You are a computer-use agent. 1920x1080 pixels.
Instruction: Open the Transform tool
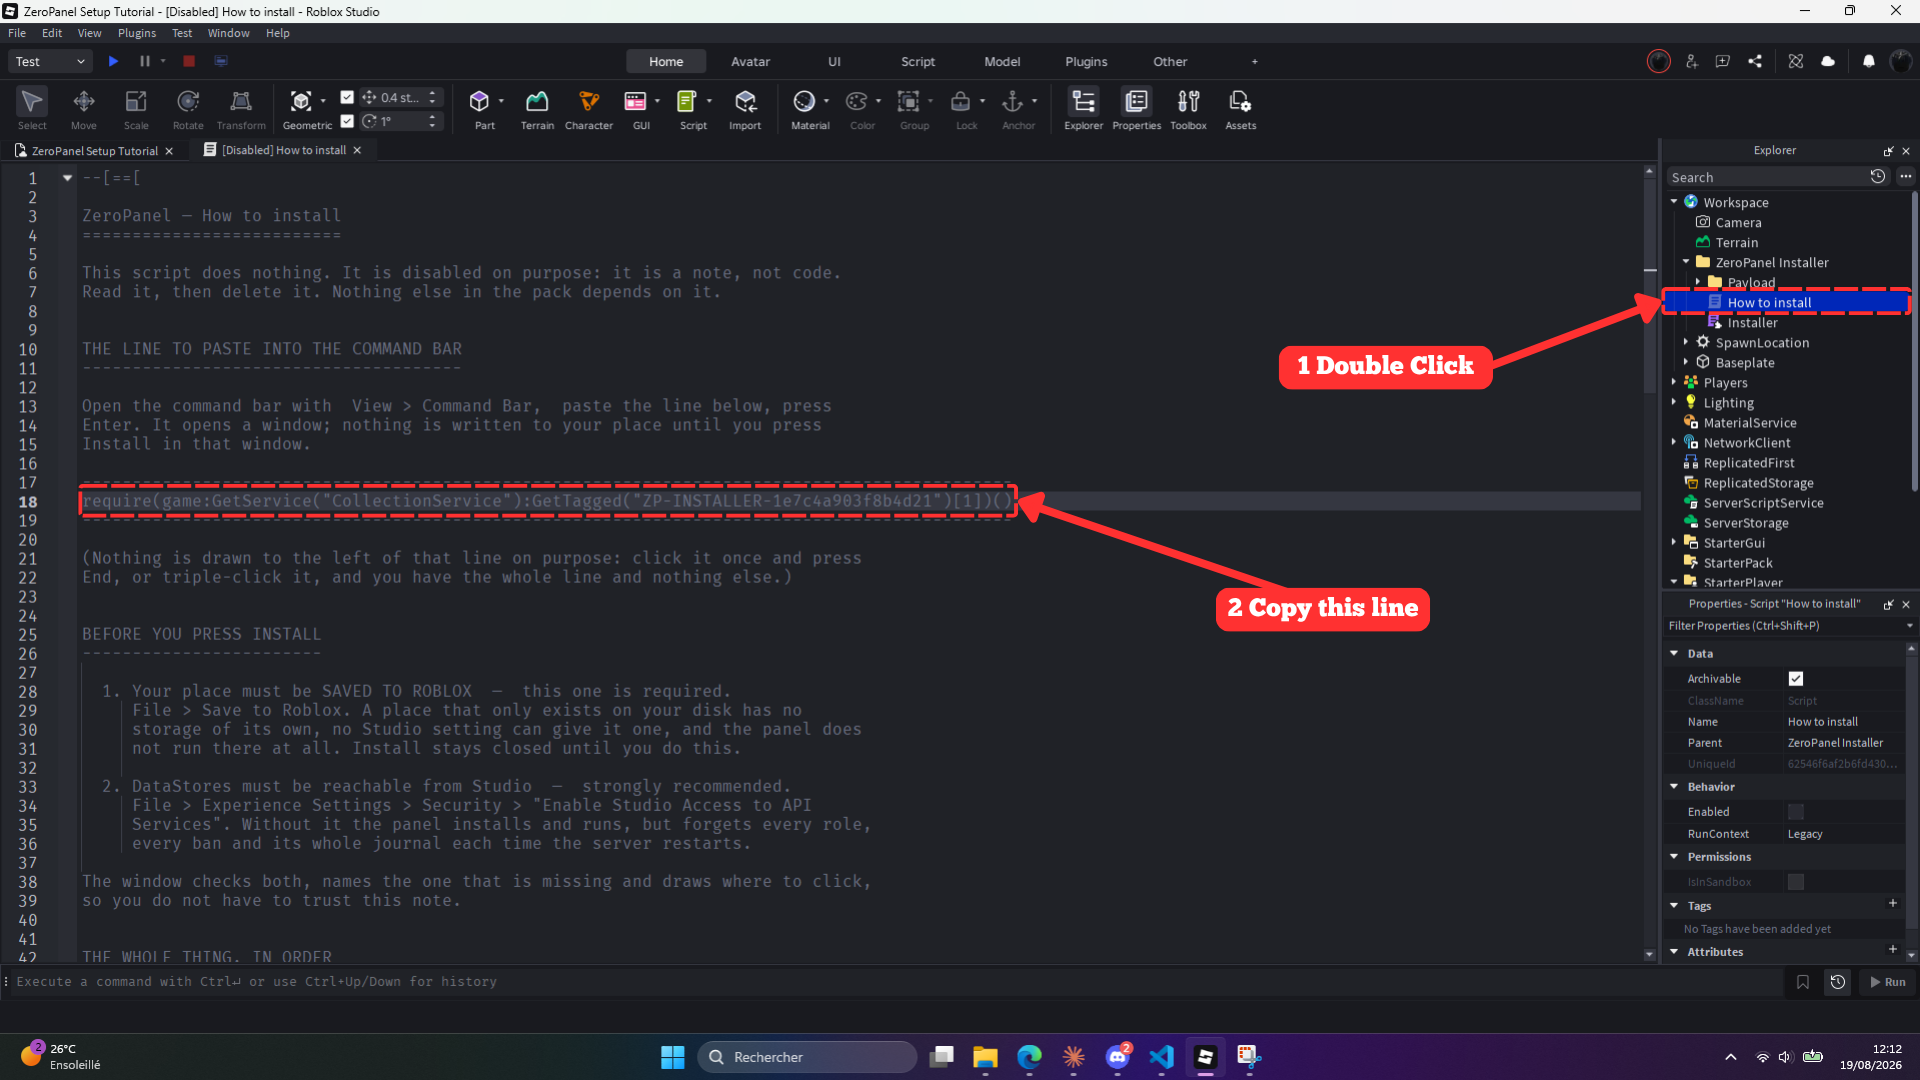(x=241, y=108)
